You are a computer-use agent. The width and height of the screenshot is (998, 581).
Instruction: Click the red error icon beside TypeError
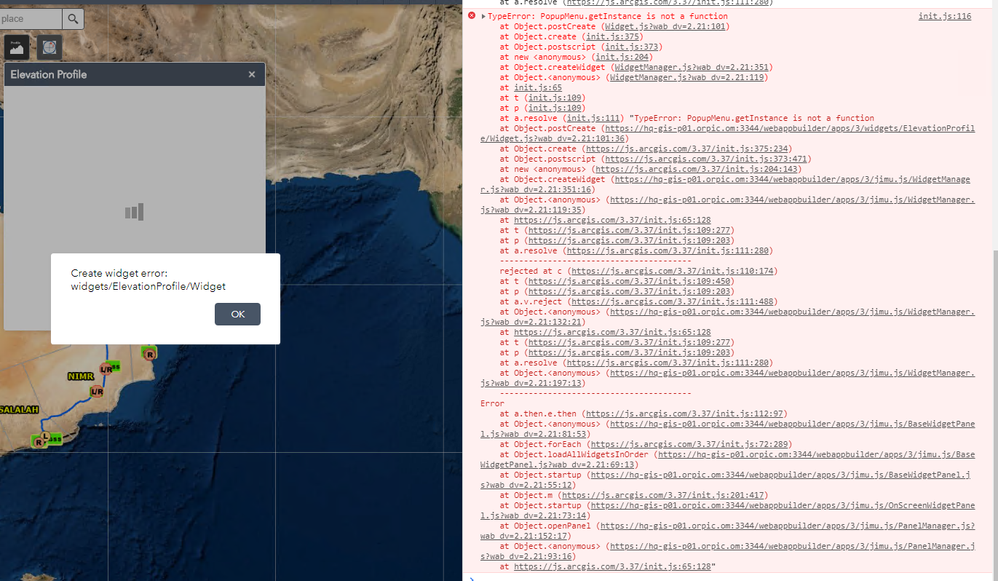472,16
